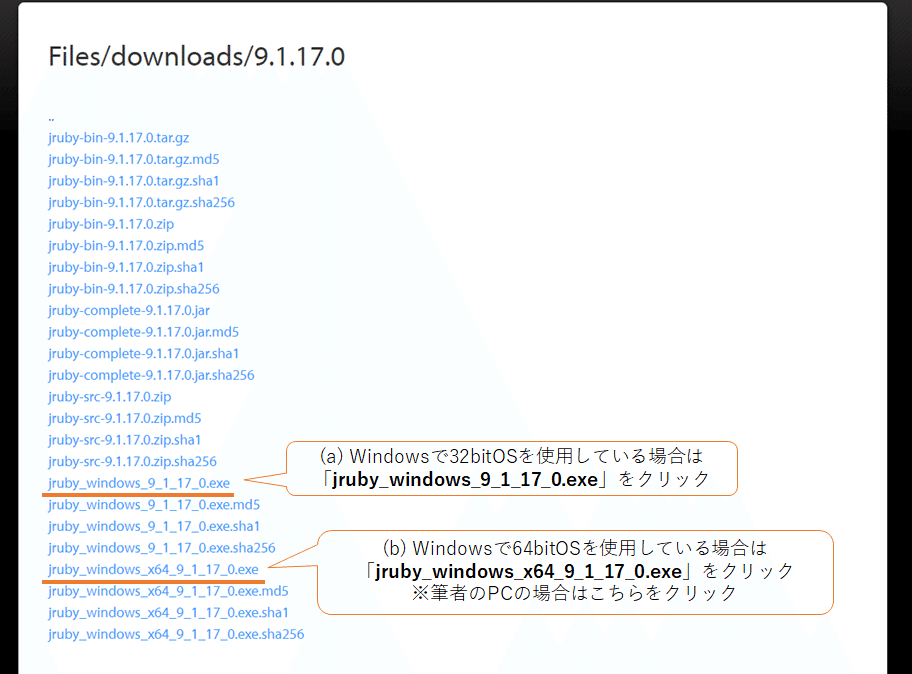
Task: Open jruby-complete-9.1.17.0.jar.sha1 link
Action: pos(144,354)
